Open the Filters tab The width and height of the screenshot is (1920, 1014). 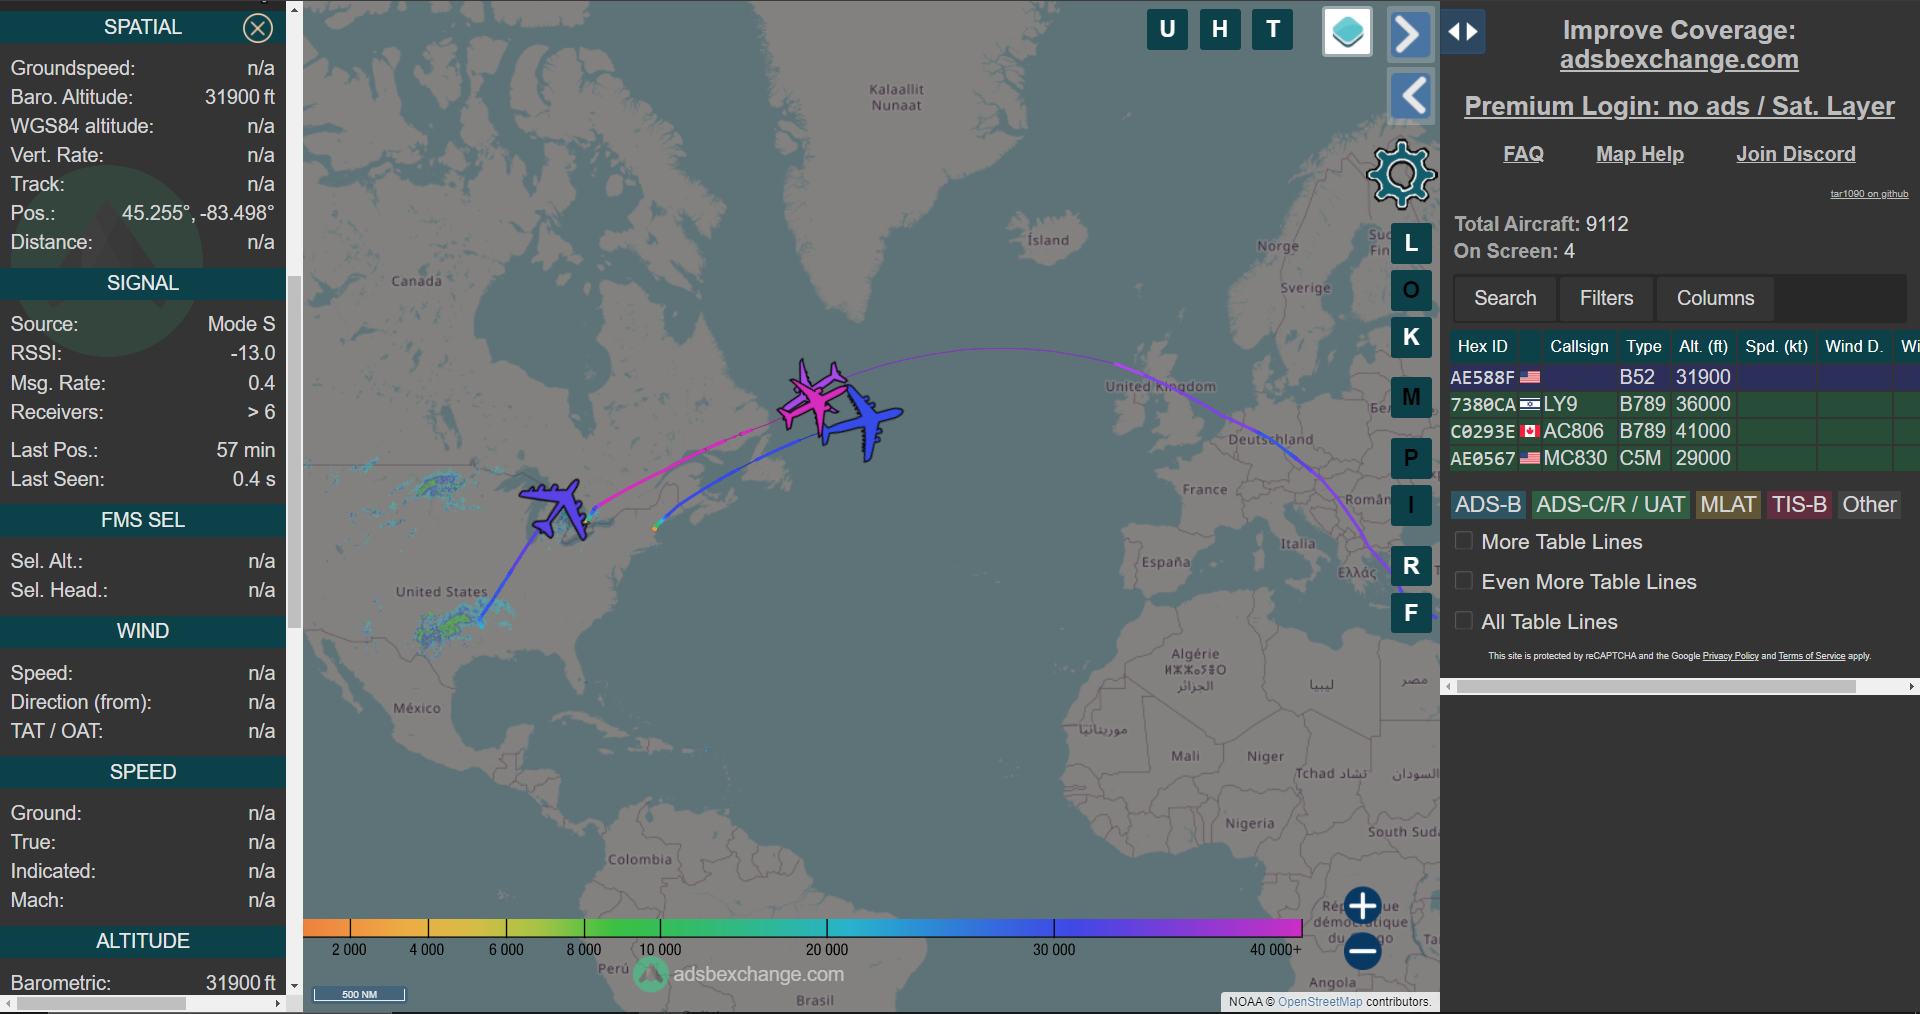tap(1606, 298)
